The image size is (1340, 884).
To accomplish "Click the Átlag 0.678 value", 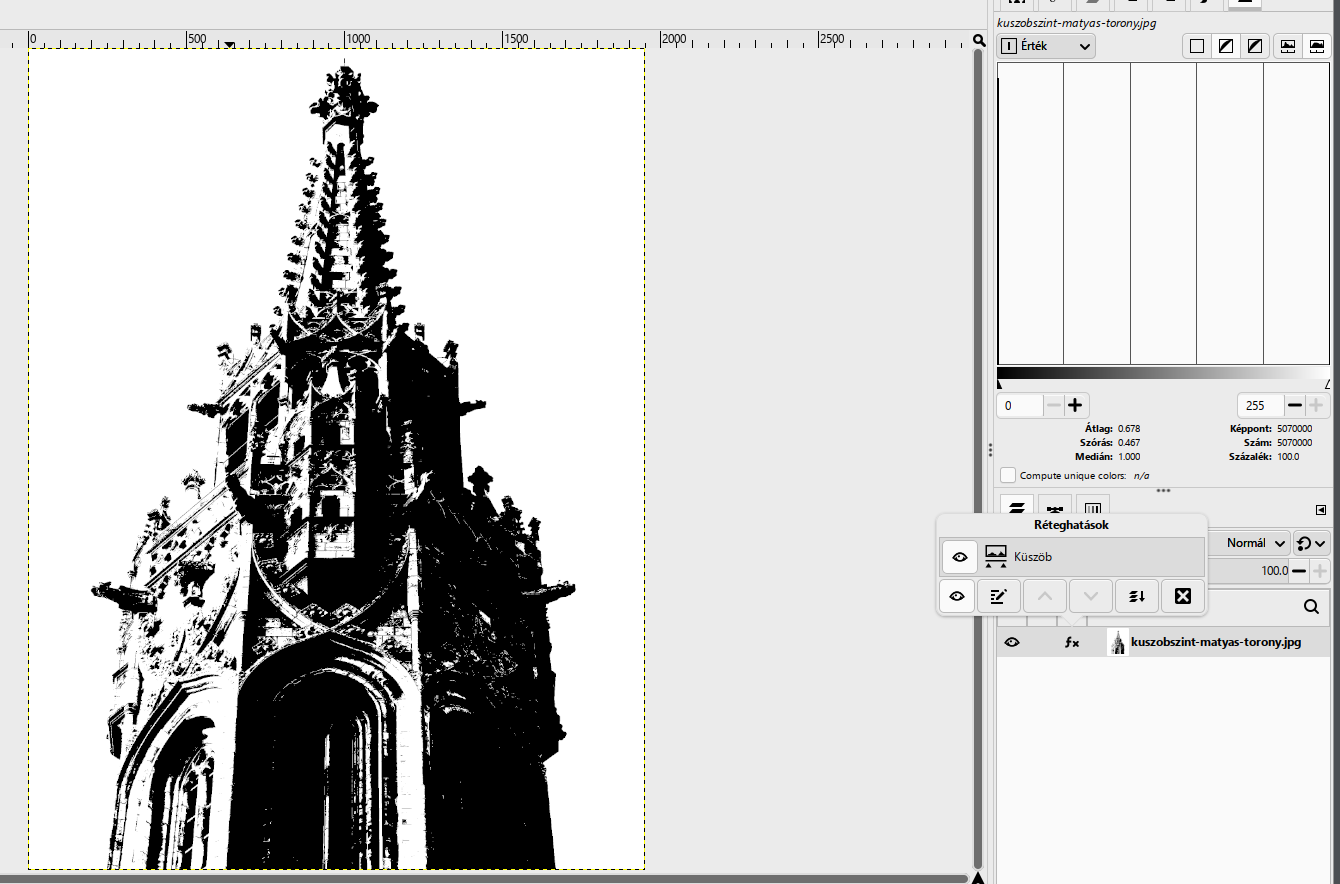I will pyautogui.click(x=1129, y=428).
